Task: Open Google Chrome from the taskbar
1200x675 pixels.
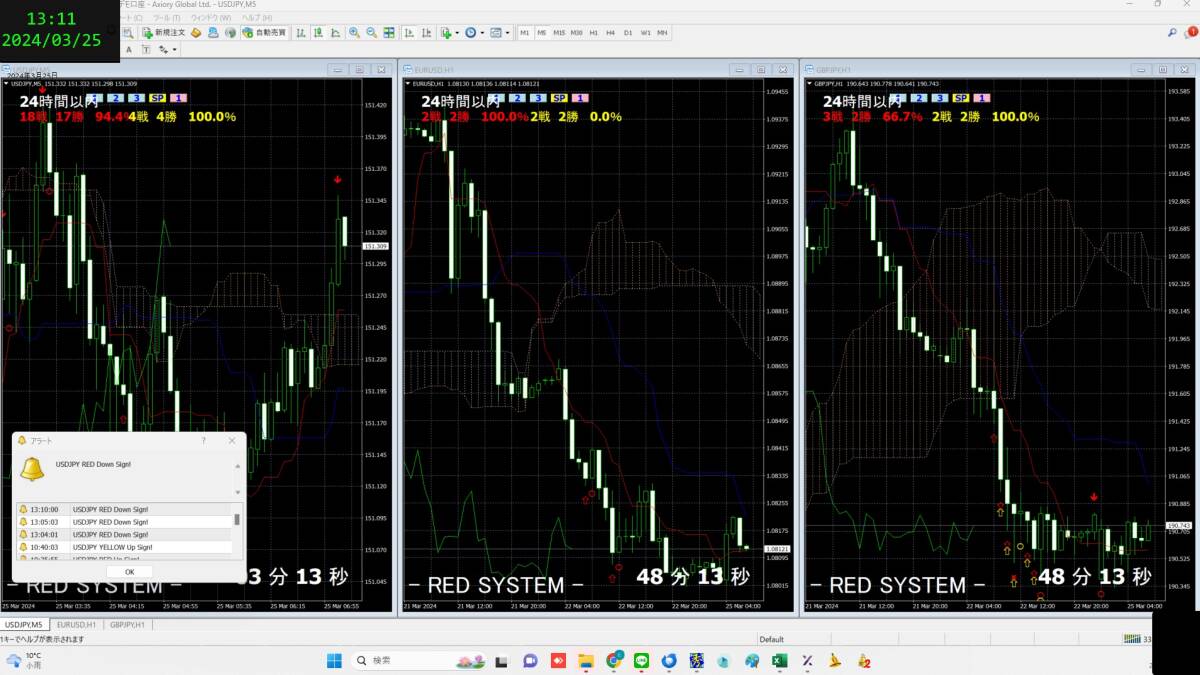Action: coord(614,660)
